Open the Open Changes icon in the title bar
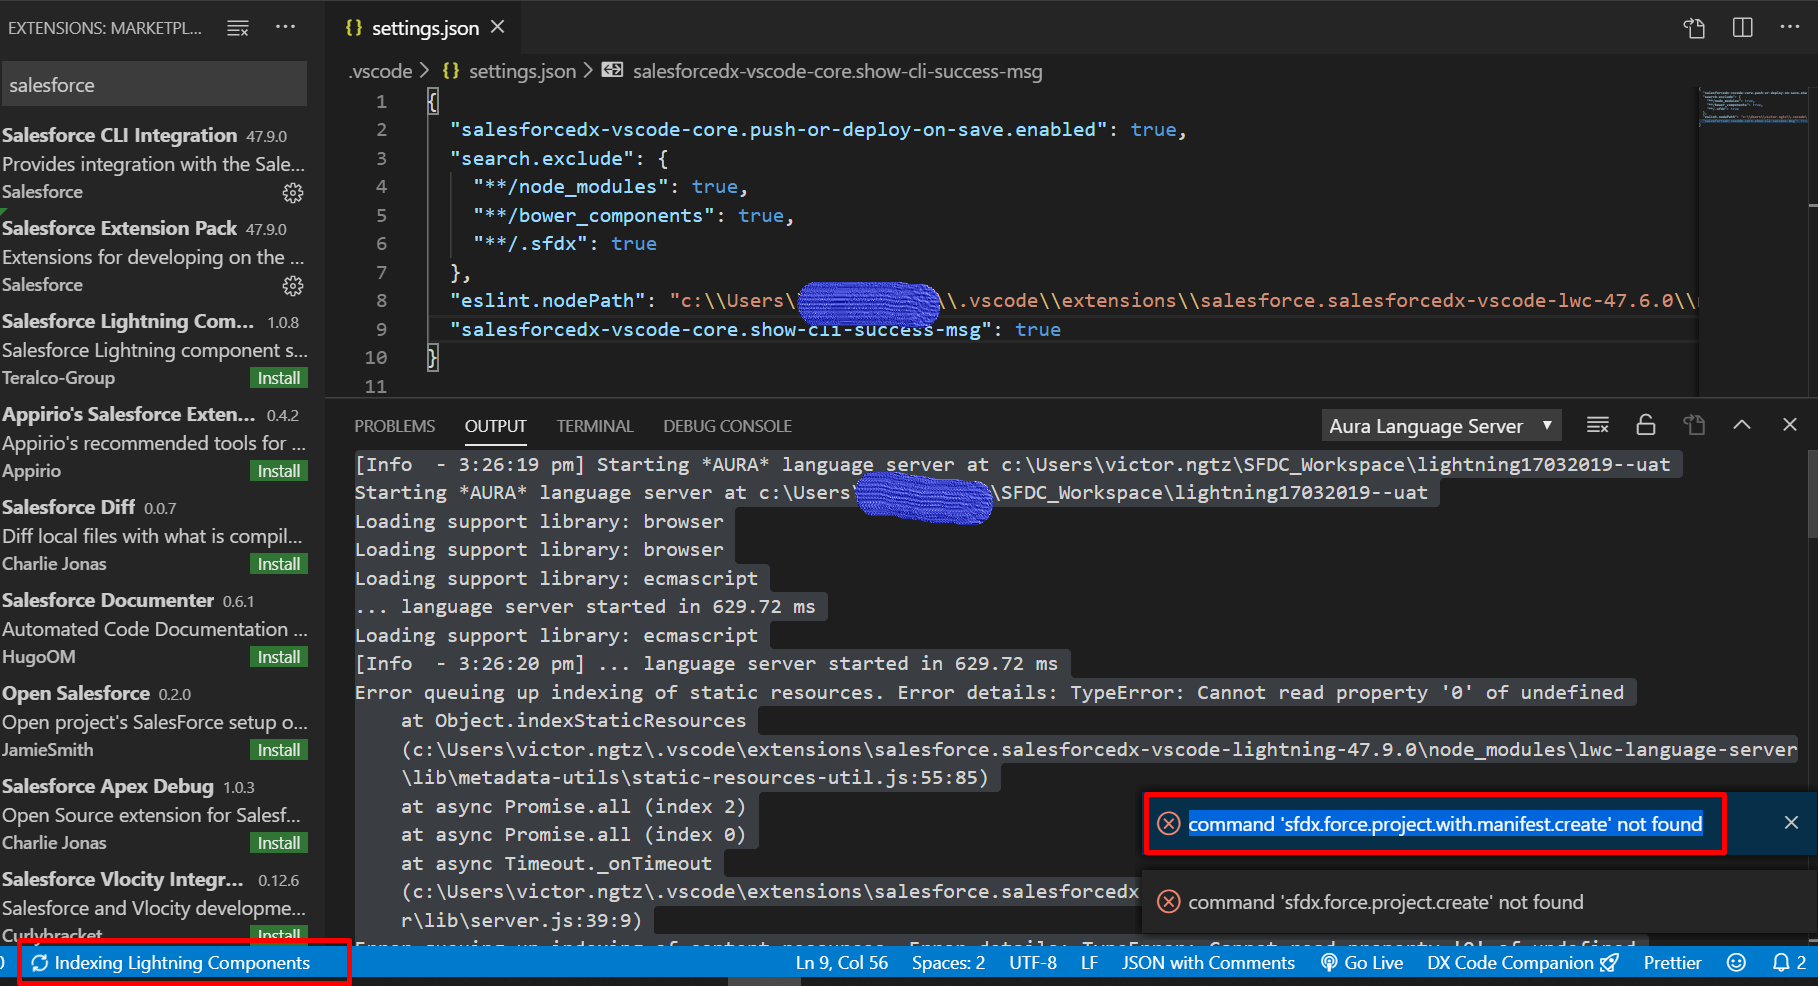1818x986 pixels. click(1694, 27)
